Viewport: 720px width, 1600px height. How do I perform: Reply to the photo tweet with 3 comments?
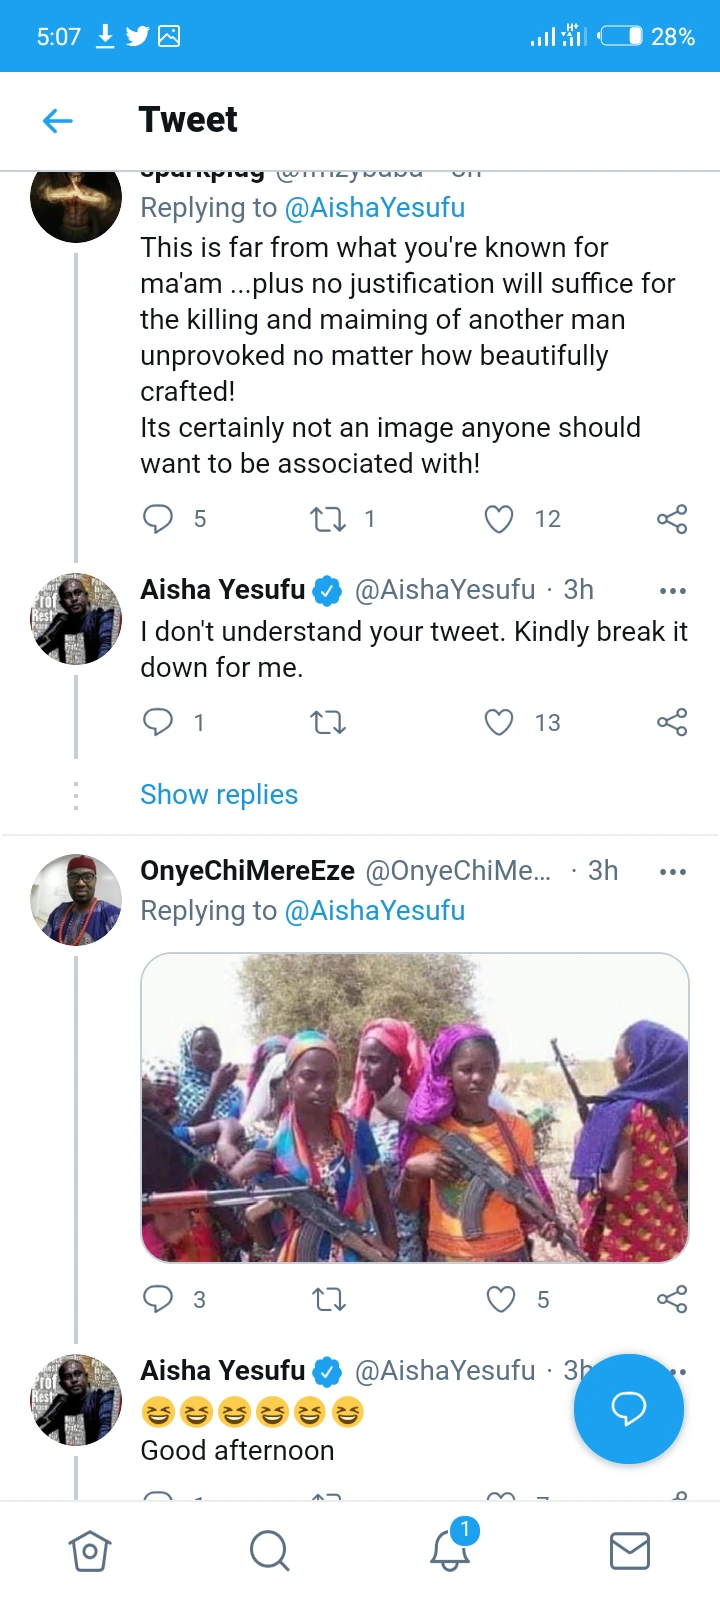click(158, 1299)
